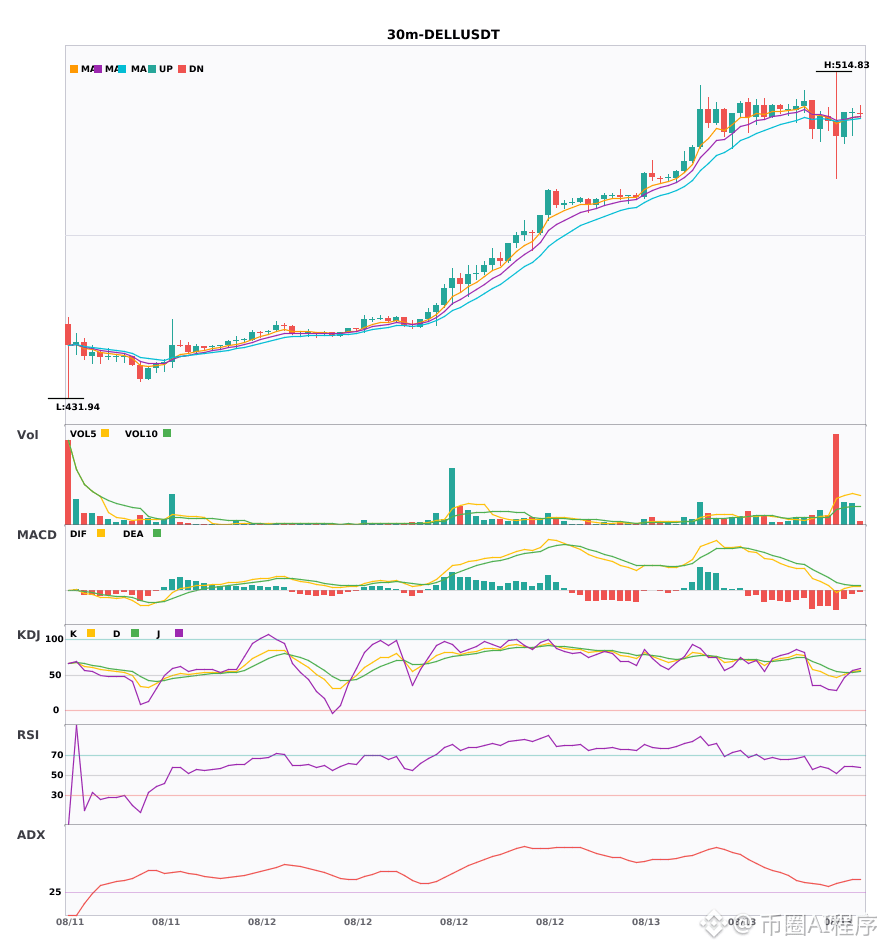This screenshot has width=885, height=950.
Task: Click the MACD panel label
Action: [36, 535]
